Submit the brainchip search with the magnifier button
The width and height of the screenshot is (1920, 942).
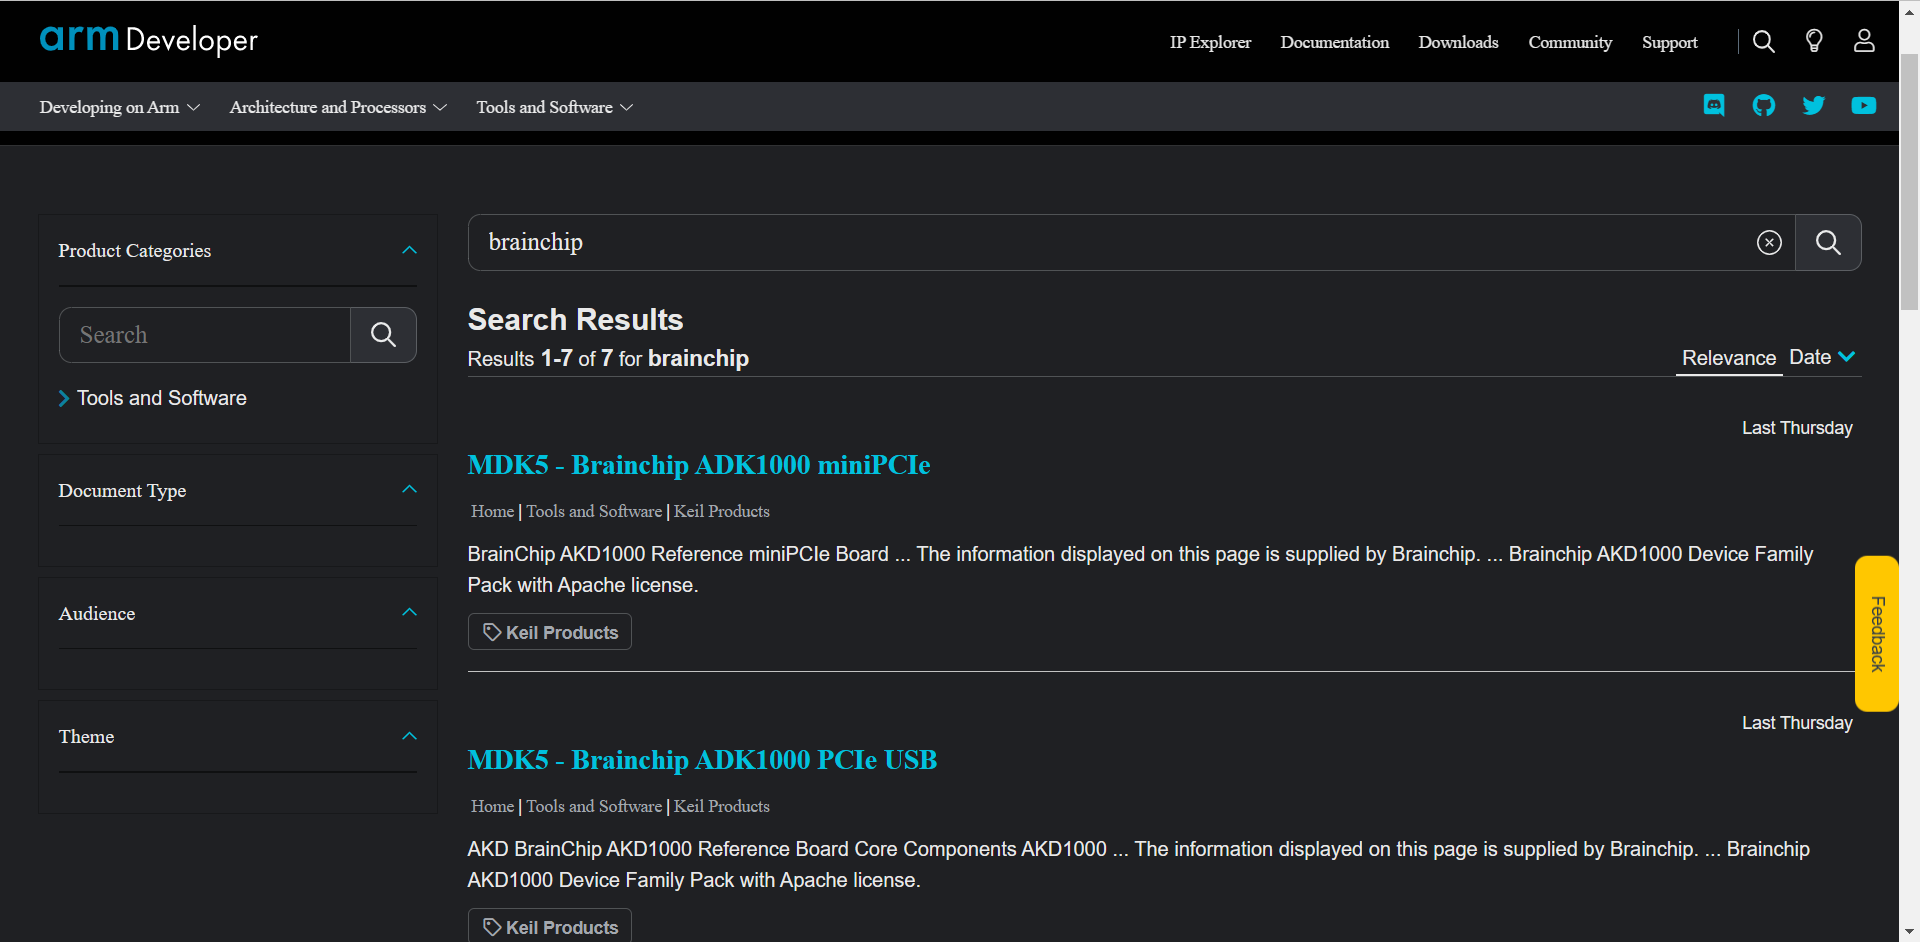tap(1828, 243)
